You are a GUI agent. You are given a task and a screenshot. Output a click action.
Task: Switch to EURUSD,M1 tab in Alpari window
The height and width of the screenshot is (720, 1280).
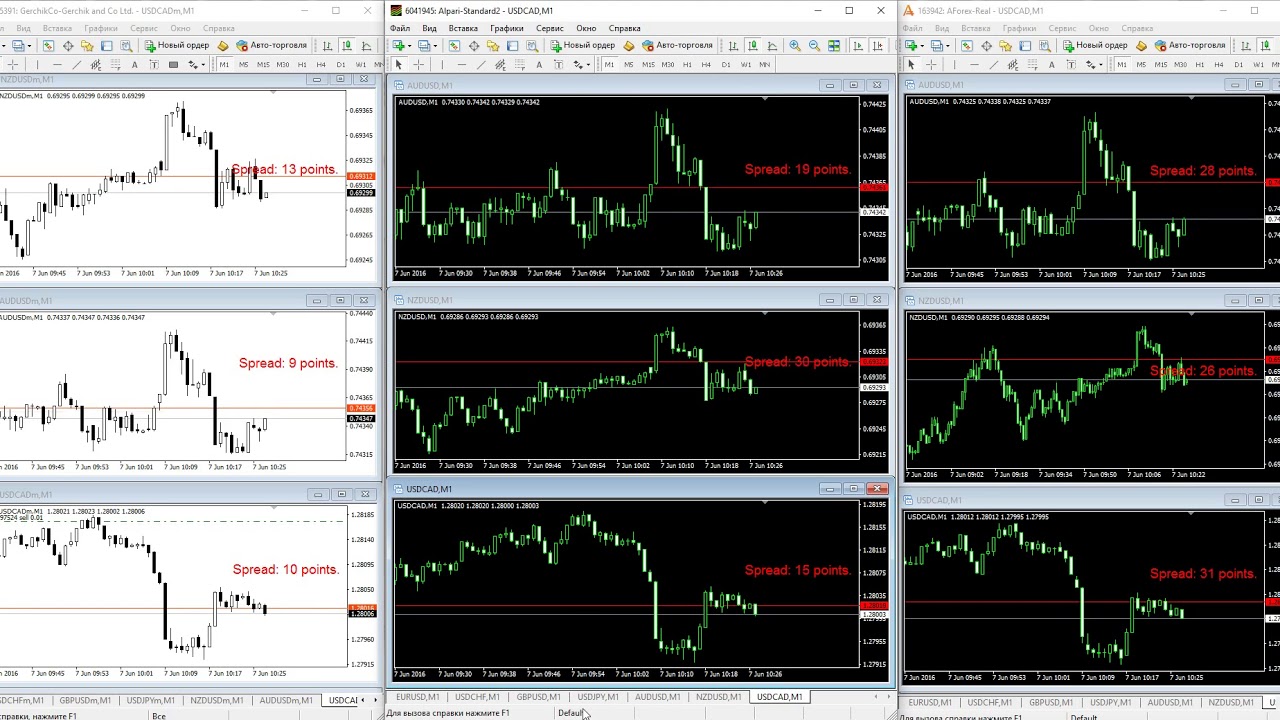[417, 697]
